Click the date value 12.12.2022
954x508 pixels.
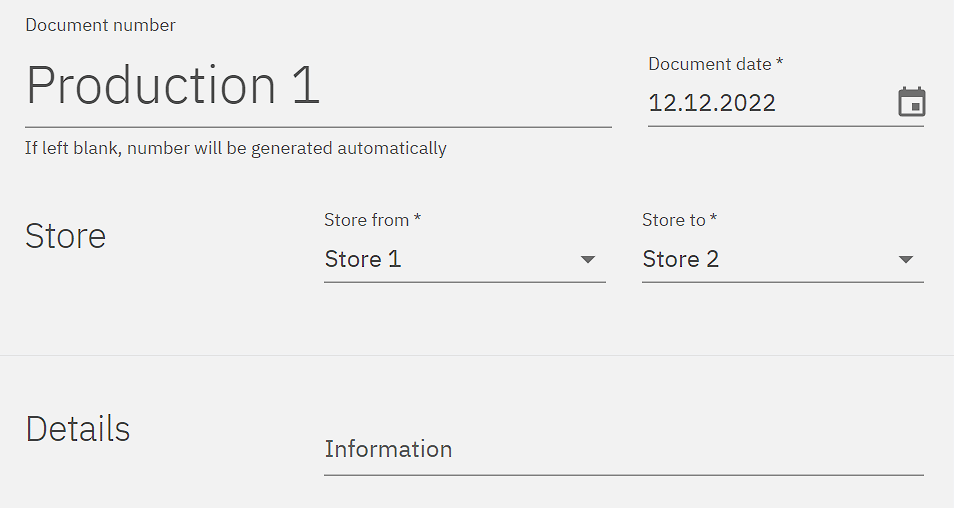pos(712,103)
